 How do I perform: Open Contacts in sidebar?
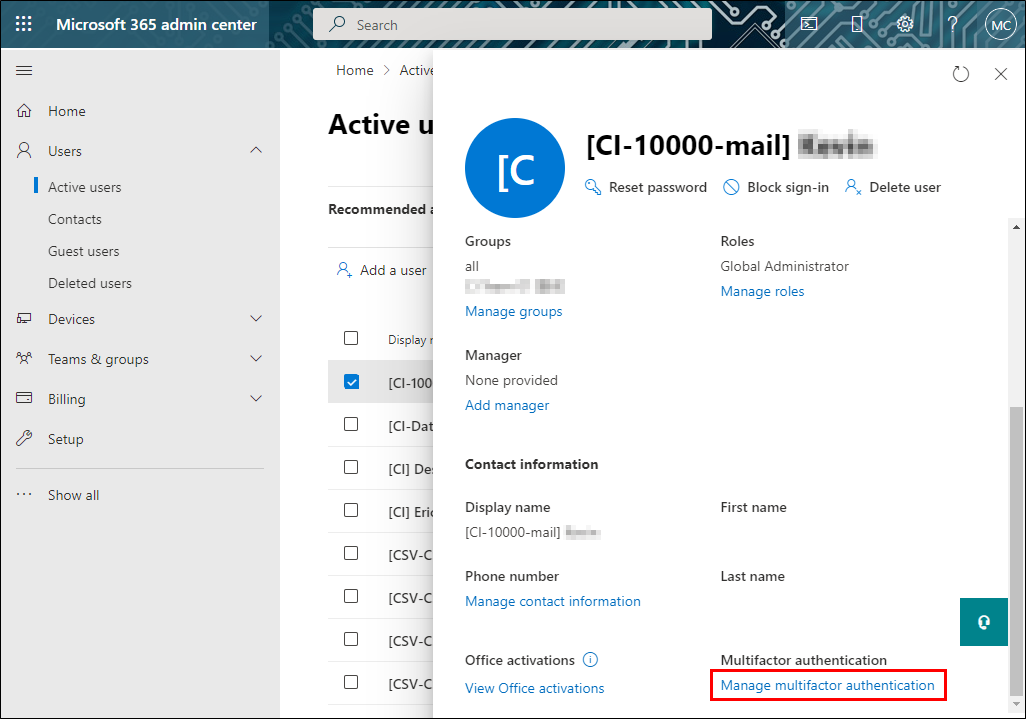point(75,219)
